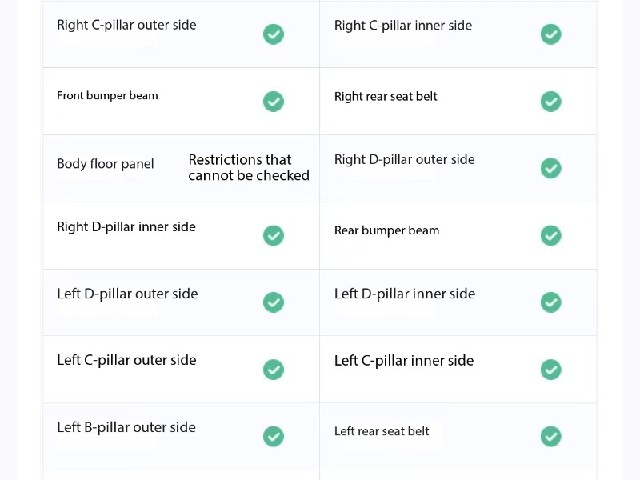Click the Rear bumper beam label
The width and height of the screenshot is (640, 480).
pos(387,231)
